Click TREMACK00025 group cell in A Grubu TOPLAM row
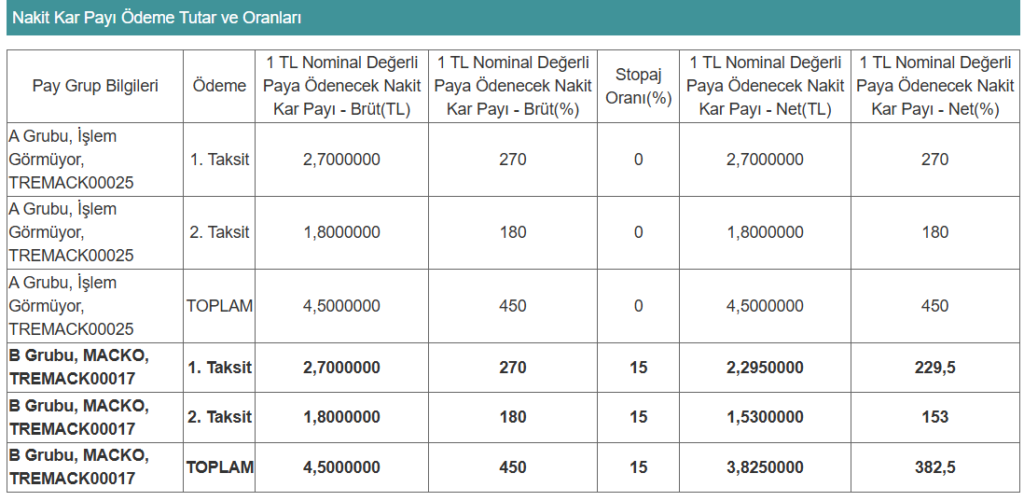The image size is (1024, 501). [95, 306]
